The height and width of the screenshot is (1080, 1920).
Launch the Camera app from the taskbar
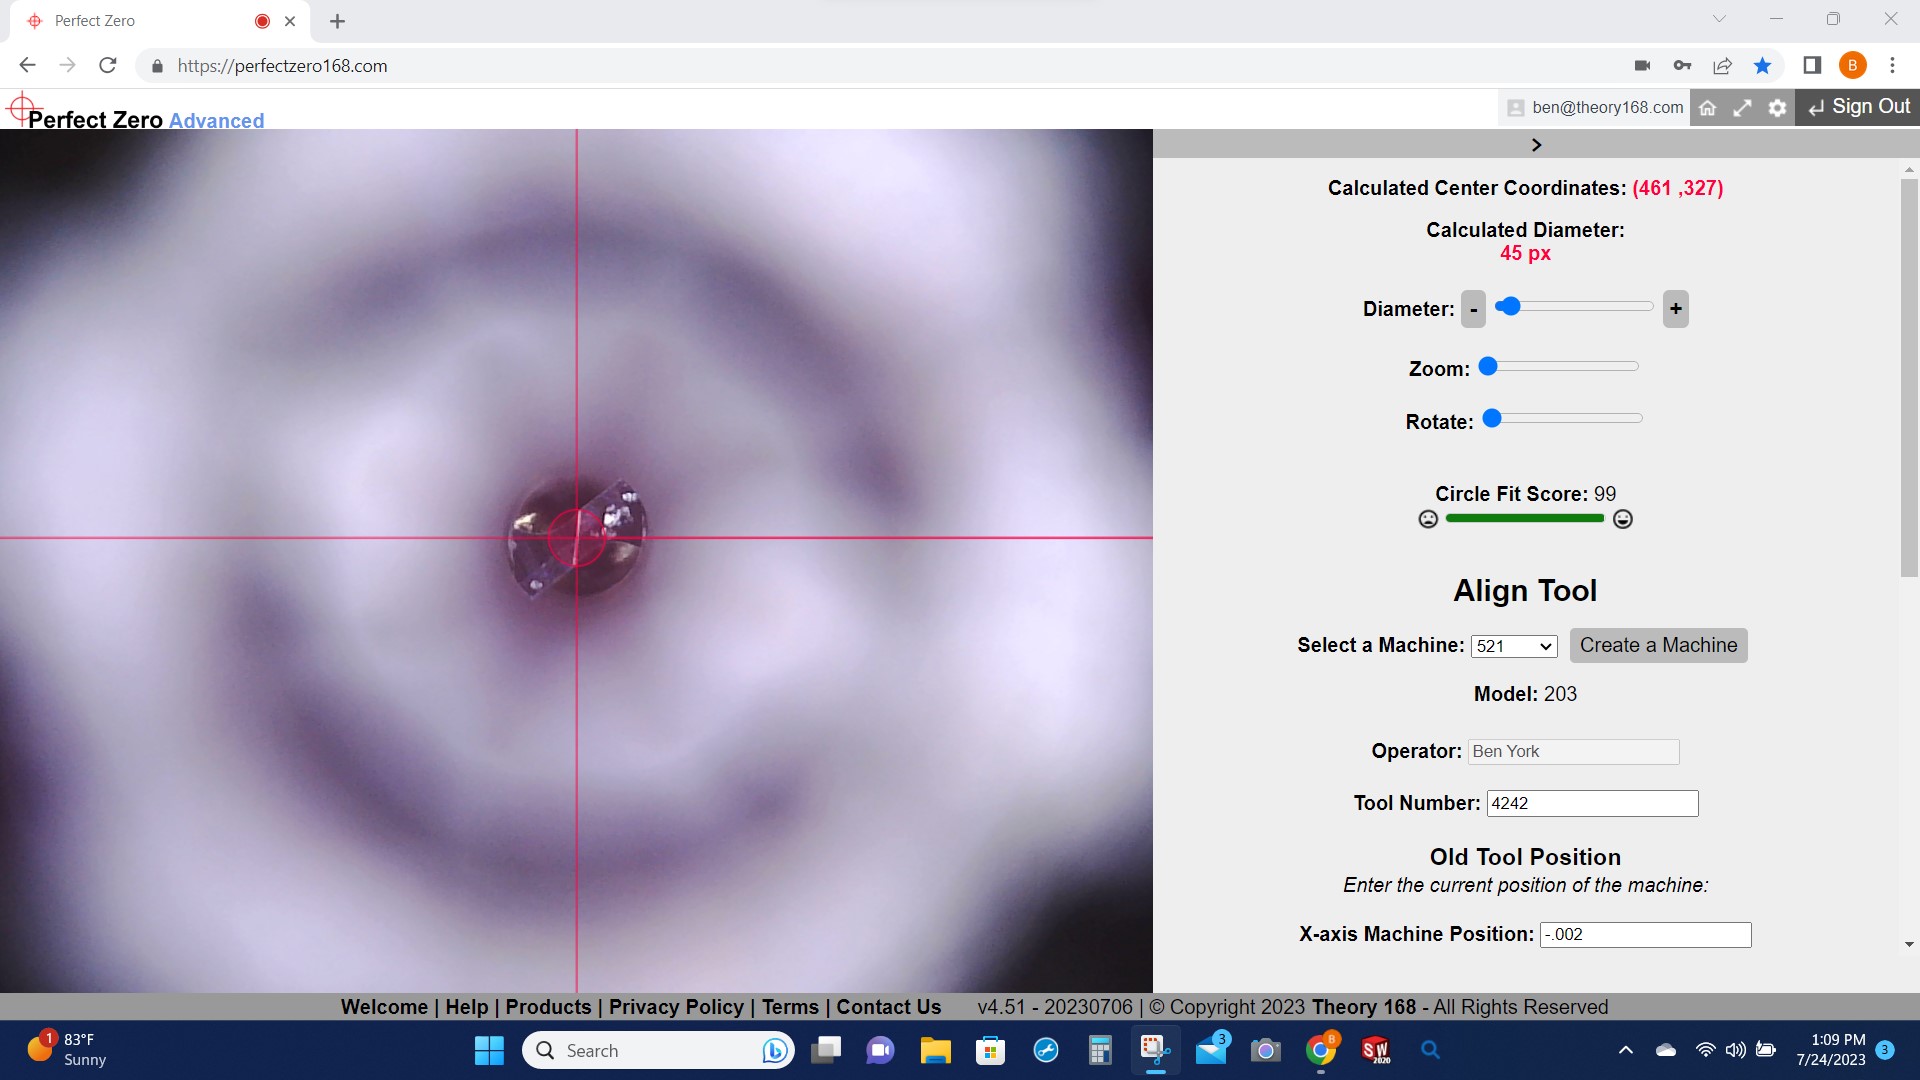[x=1265, y=1050]
